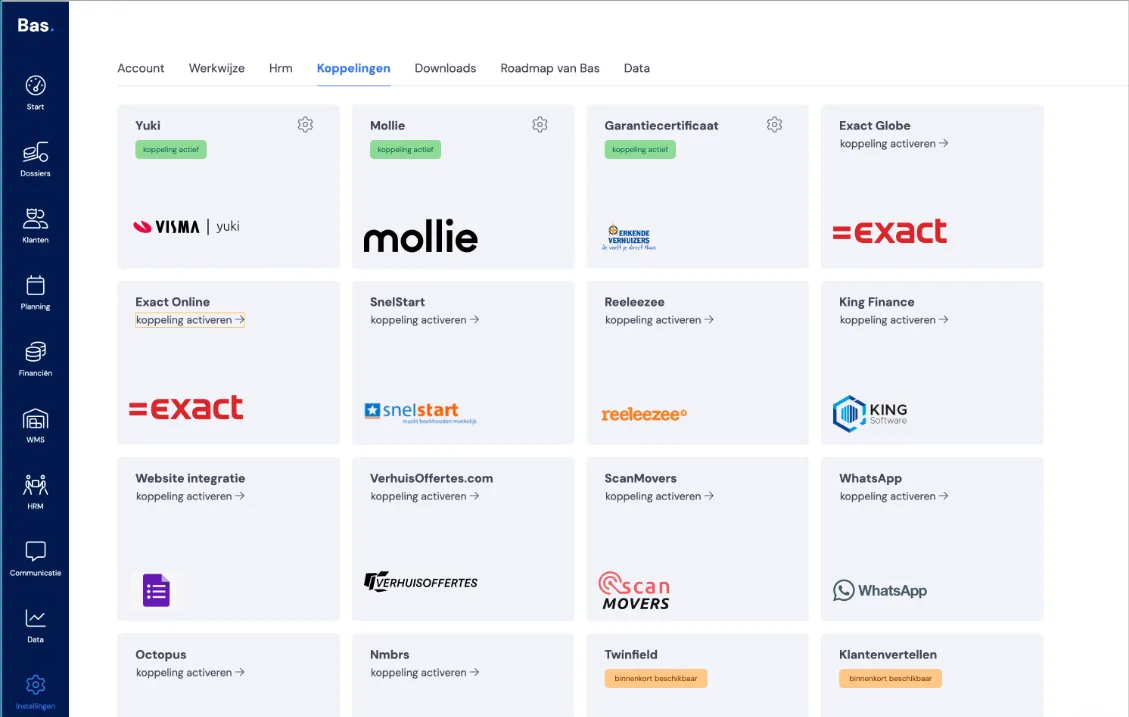Click the Exact Globe card's exact logo
Image resolution: width=1129 pixels, height=717 pixels.
click(x=890, y=231)
